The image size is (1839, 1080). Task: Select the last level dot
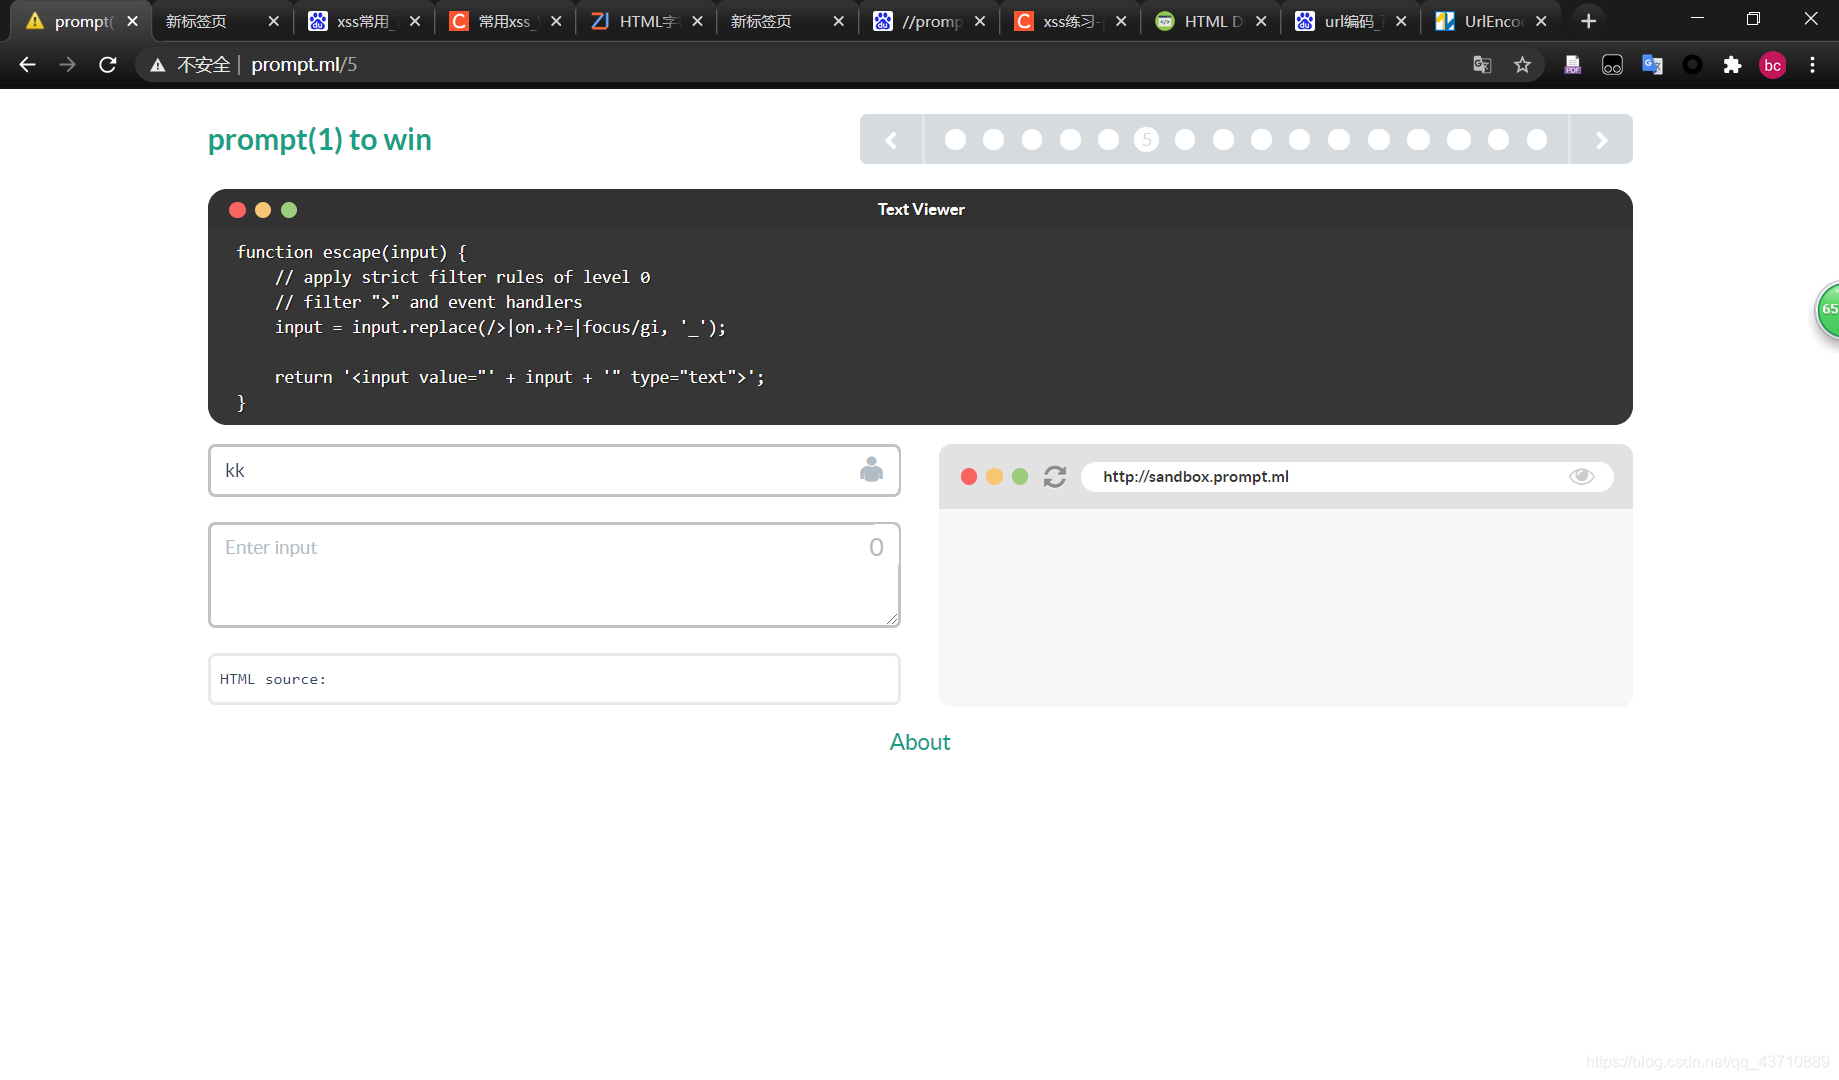pos(1537,140)
